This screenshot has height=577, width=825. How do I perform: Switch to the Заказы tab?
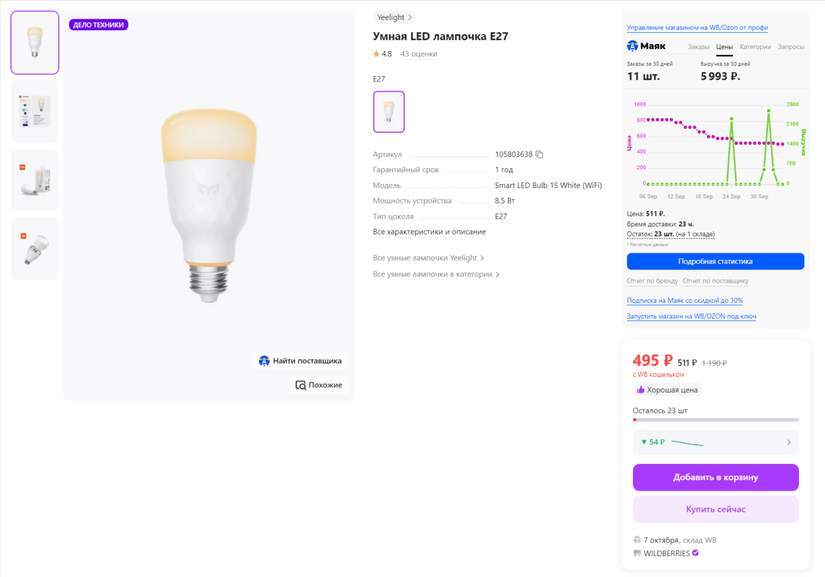tap(698, 47)
